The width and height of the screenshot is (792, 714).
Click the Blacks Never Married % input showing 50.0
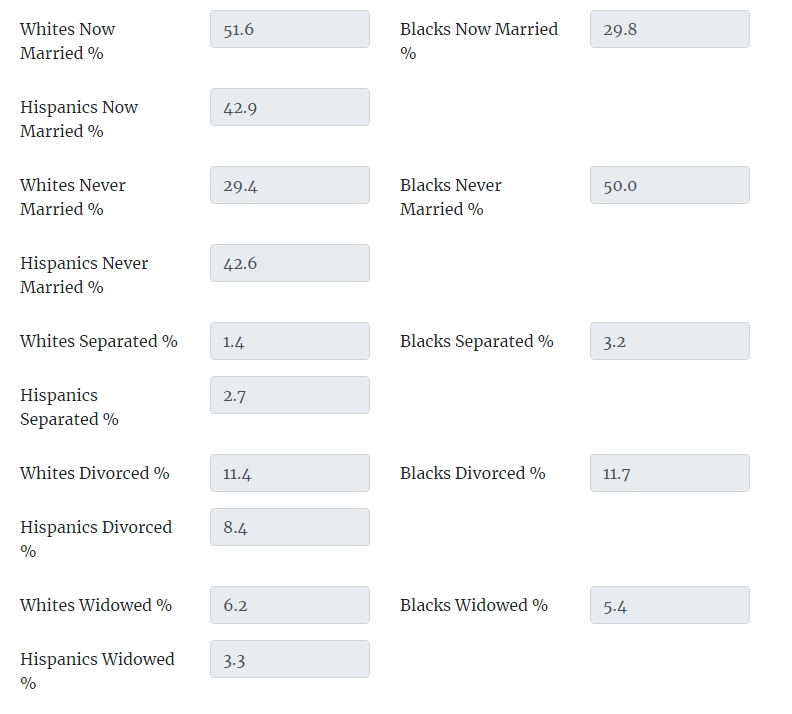coord(669,185)
